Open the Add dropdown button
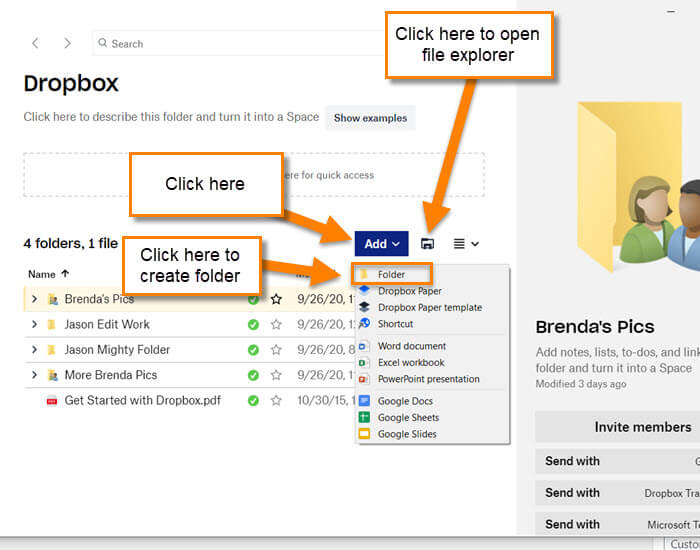This screenshot has height=550, width=700. click(381, 244)
